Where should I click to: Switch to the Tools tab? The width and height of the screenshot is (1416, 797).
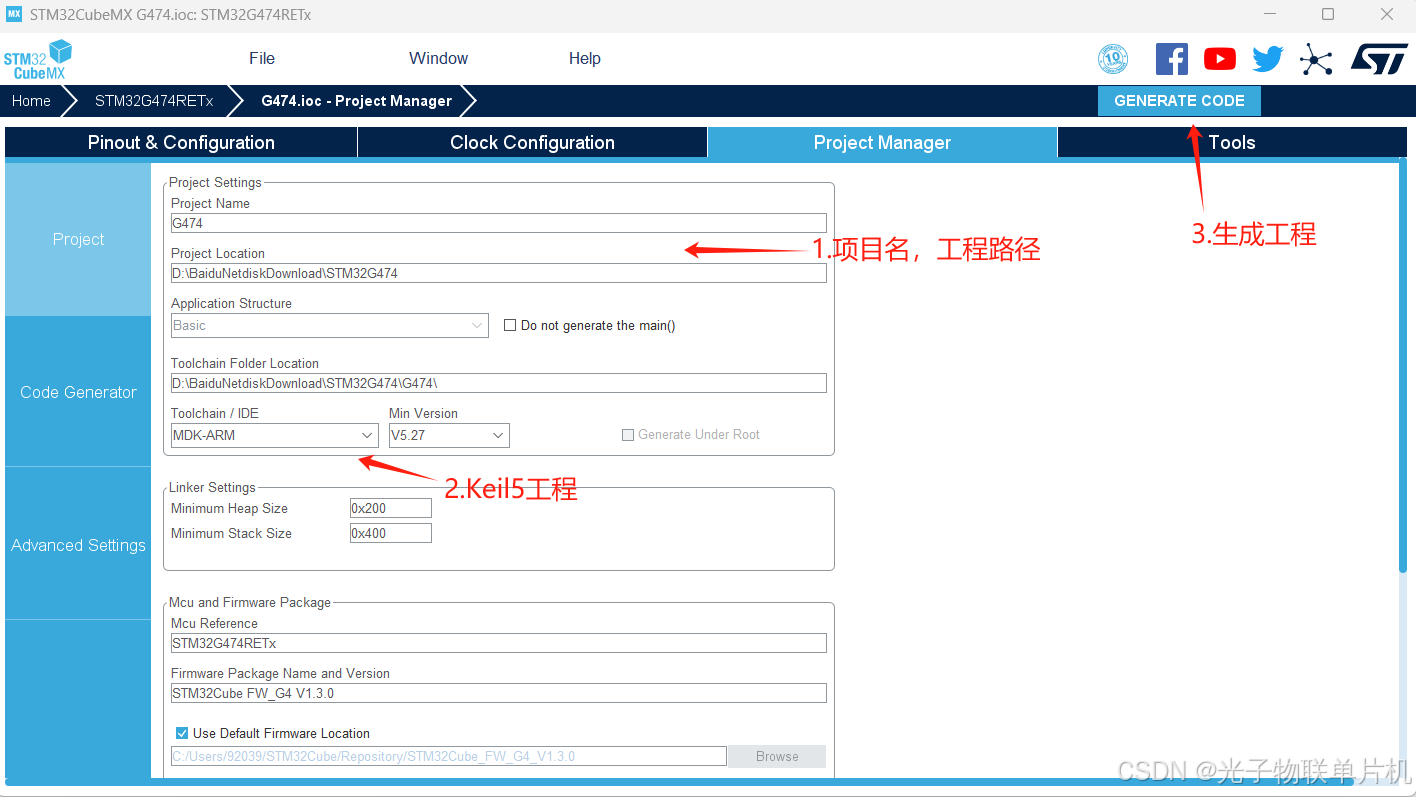tap(1232, 142)
